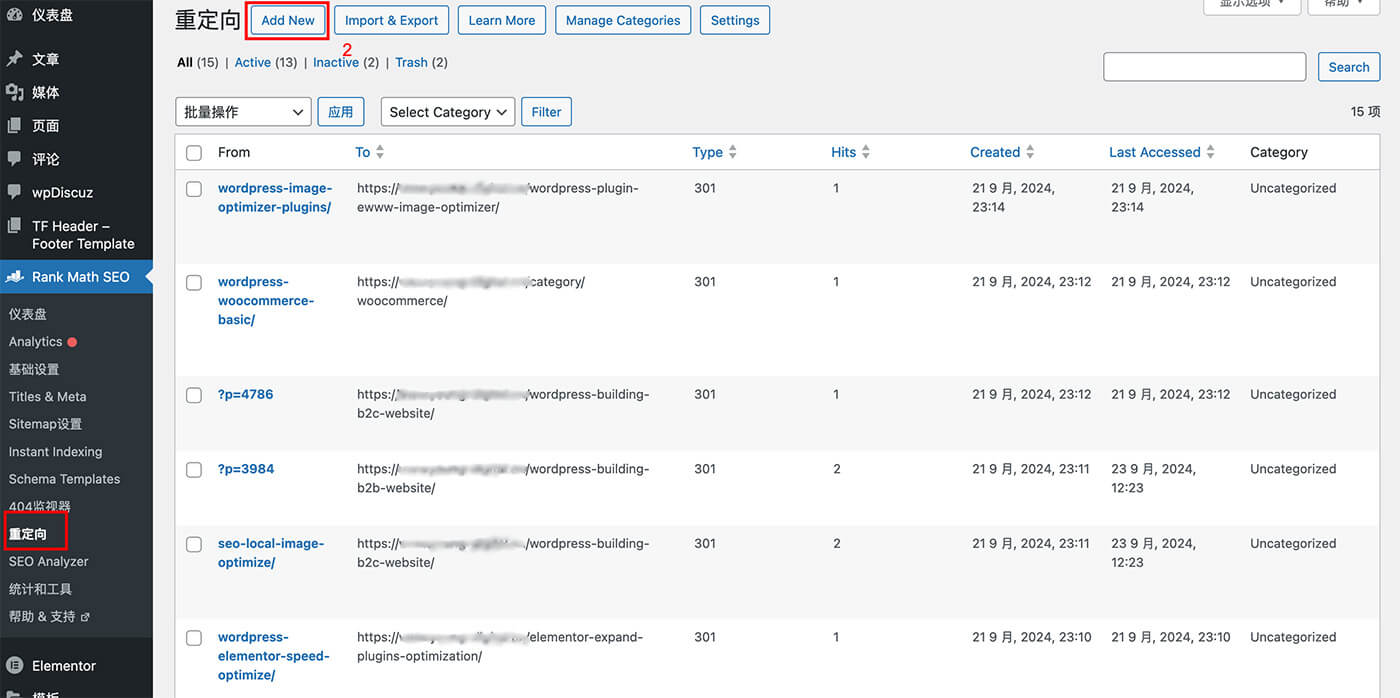
Task: Open SEO Analyzer submenu item
Action: (x=49, y=562)
